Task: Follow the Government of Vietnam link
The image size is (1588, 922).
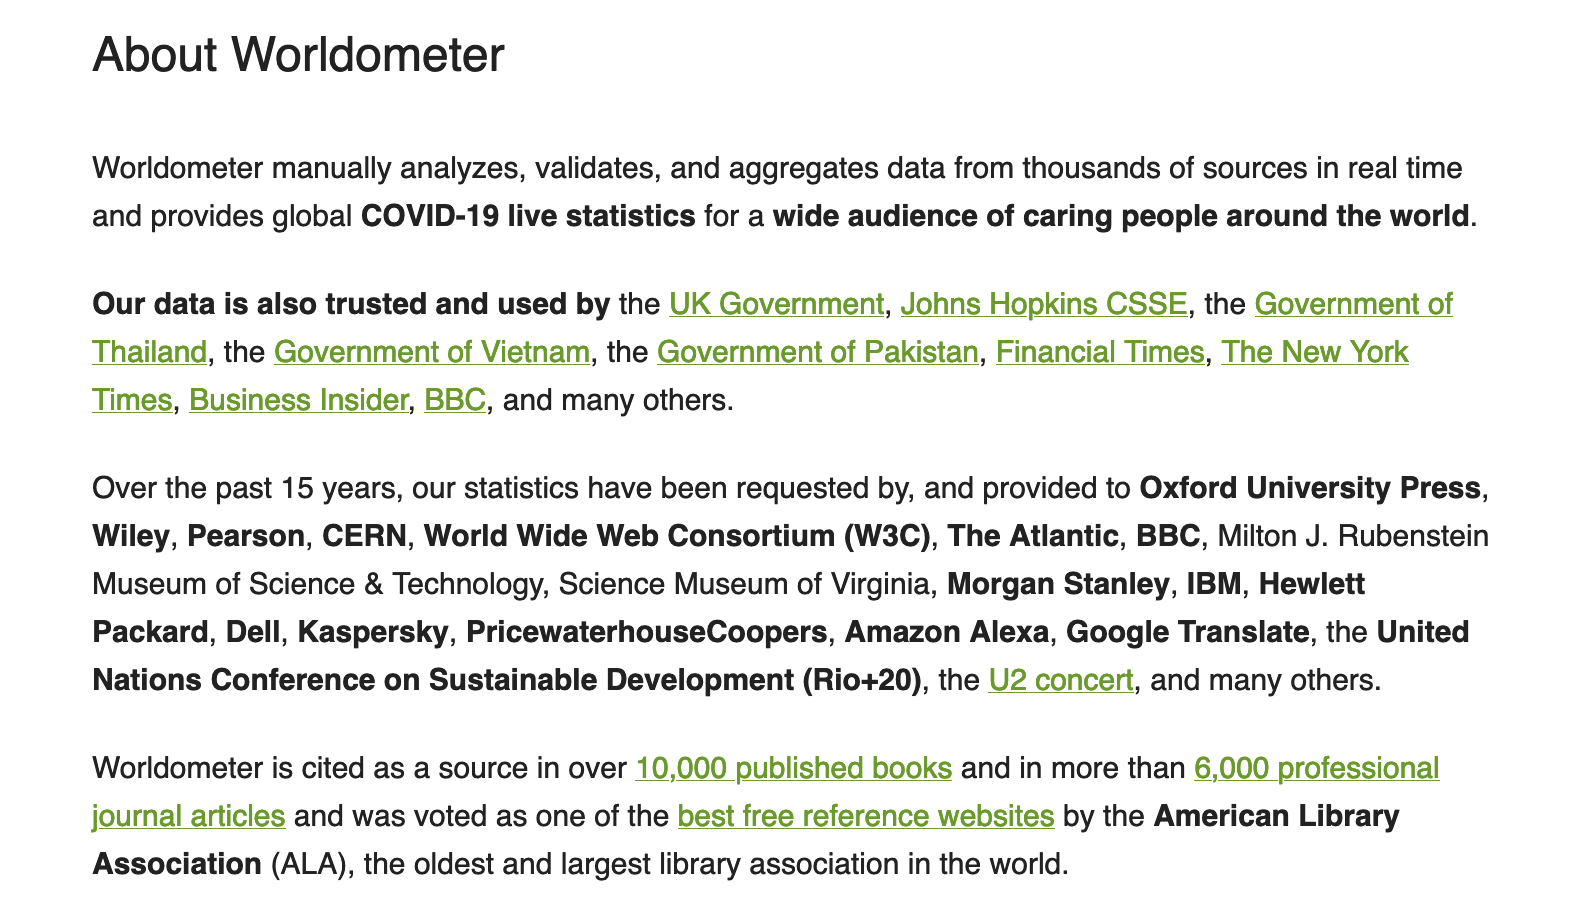Action: pos(432,352)
